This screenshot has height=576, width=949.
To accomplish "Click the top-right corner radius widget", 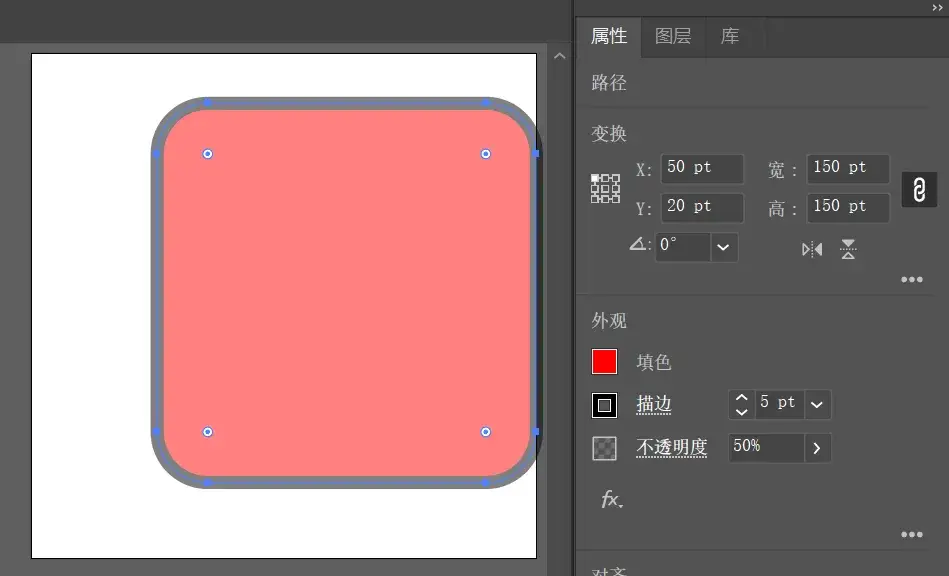I will 485,154.
